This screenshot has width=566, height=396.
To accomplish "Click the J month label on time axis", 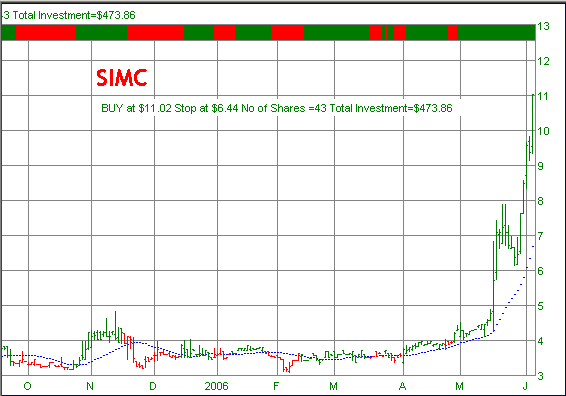I will [525, 386].
